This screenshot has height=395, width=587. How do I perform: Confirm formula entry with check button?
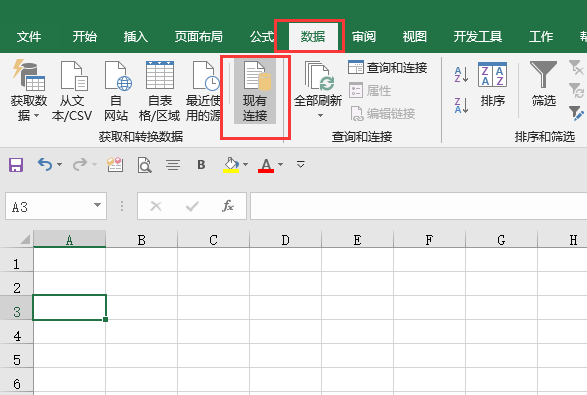[x=192, y=206]
